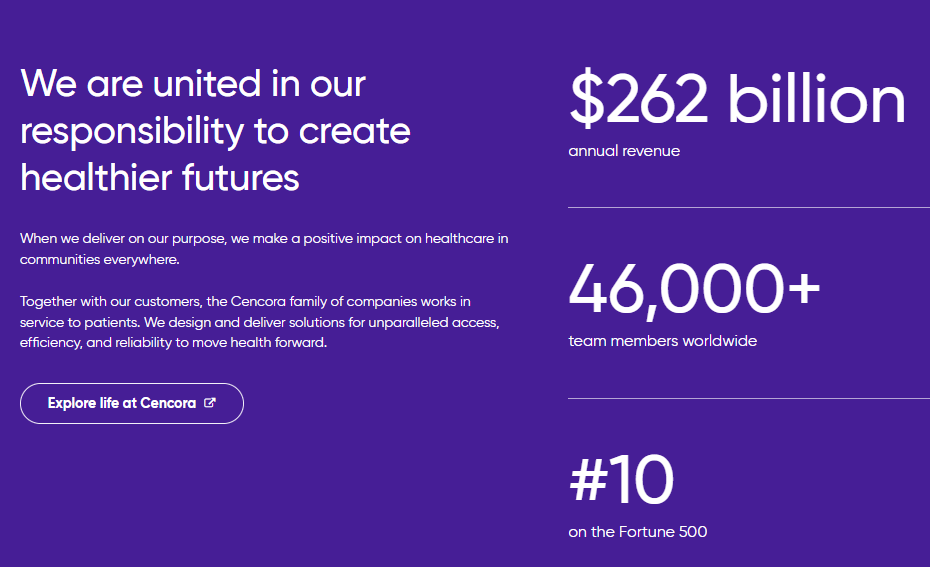
Task: Click the "We are united in our" heading line
Action: click(193, 84)
